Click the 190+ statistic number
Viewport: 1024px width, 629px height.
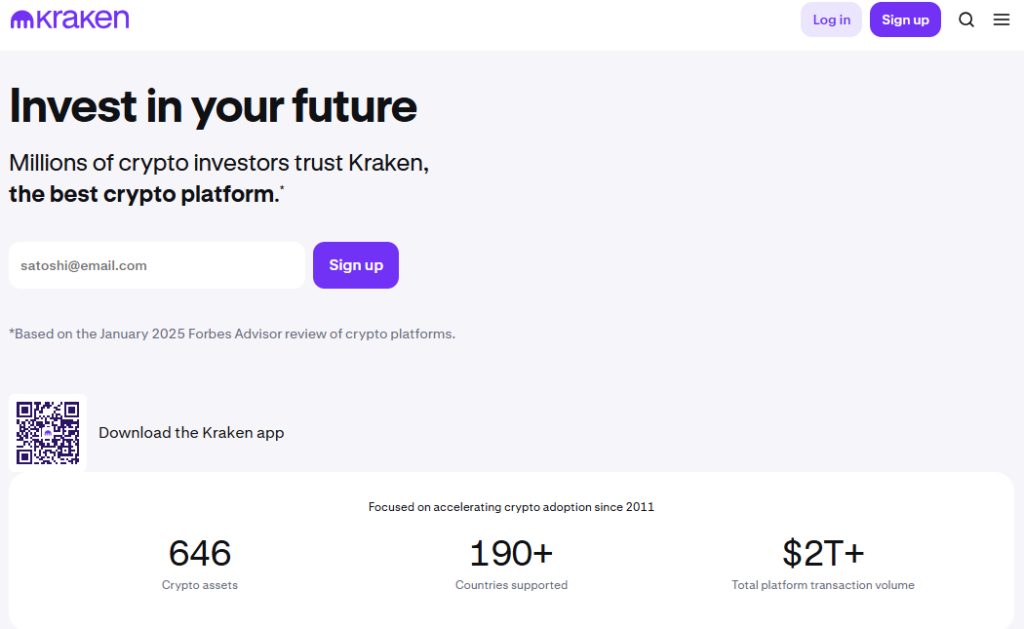(511, 553)
